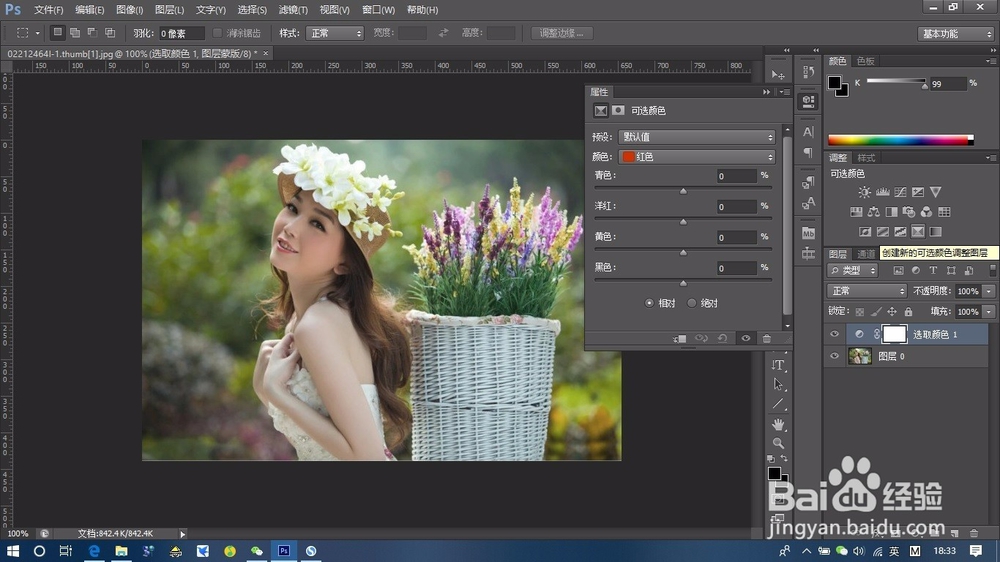Image resolution: width=1000 pixels, height=562 pixels.
Task: Open the 滤镜(T) Filter menu
Action: [293, 10]
